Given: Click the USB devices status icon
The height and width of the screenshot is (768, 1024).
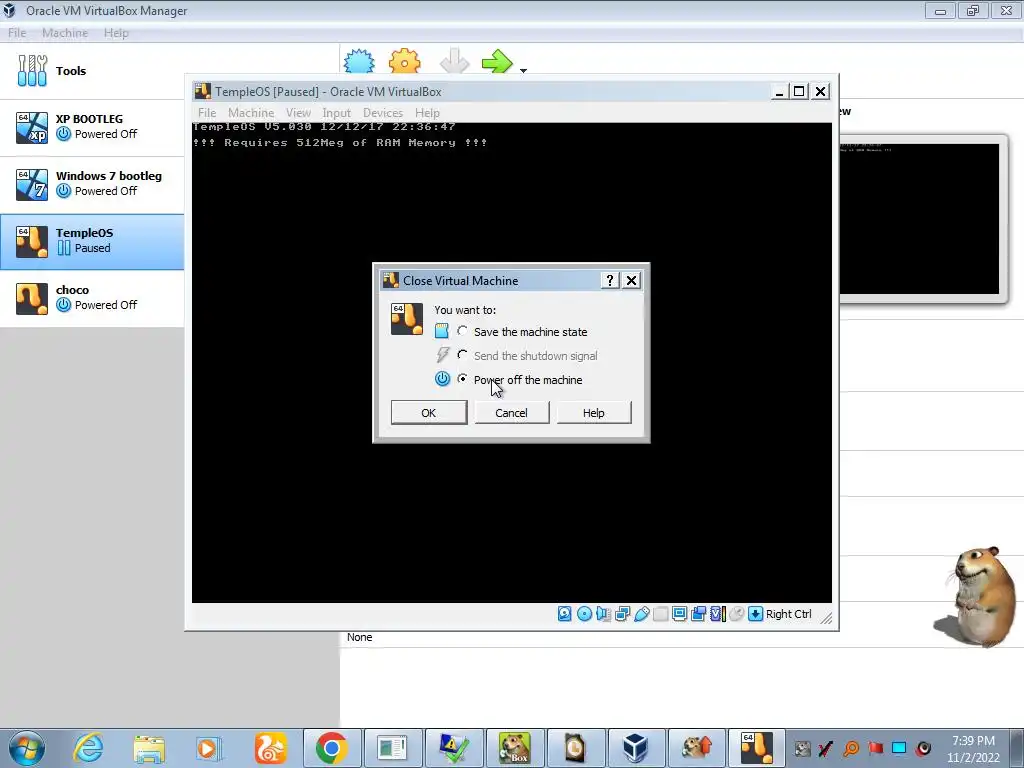Looking at the screenshot, I should coord(641,614).
